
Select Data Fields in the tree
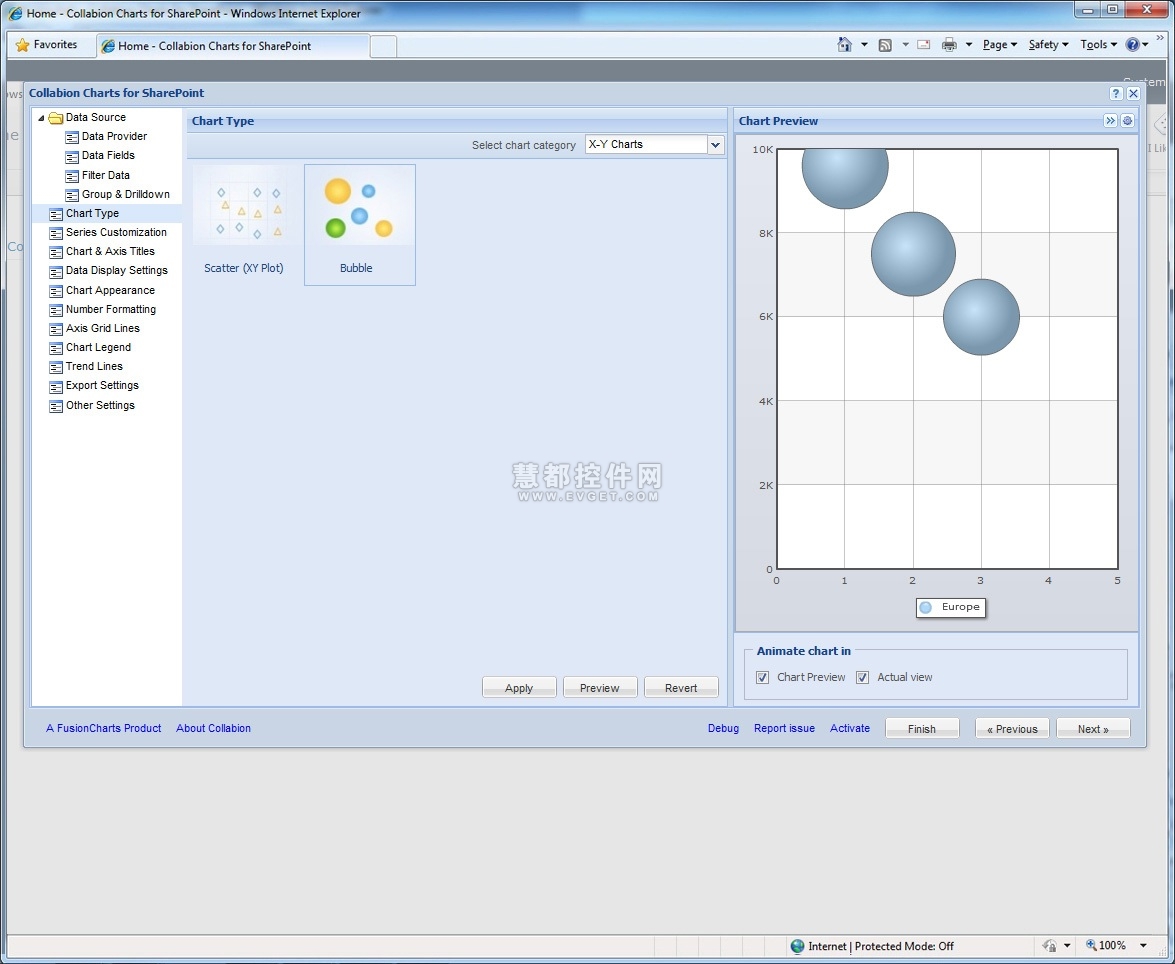(x=108, y=155)
